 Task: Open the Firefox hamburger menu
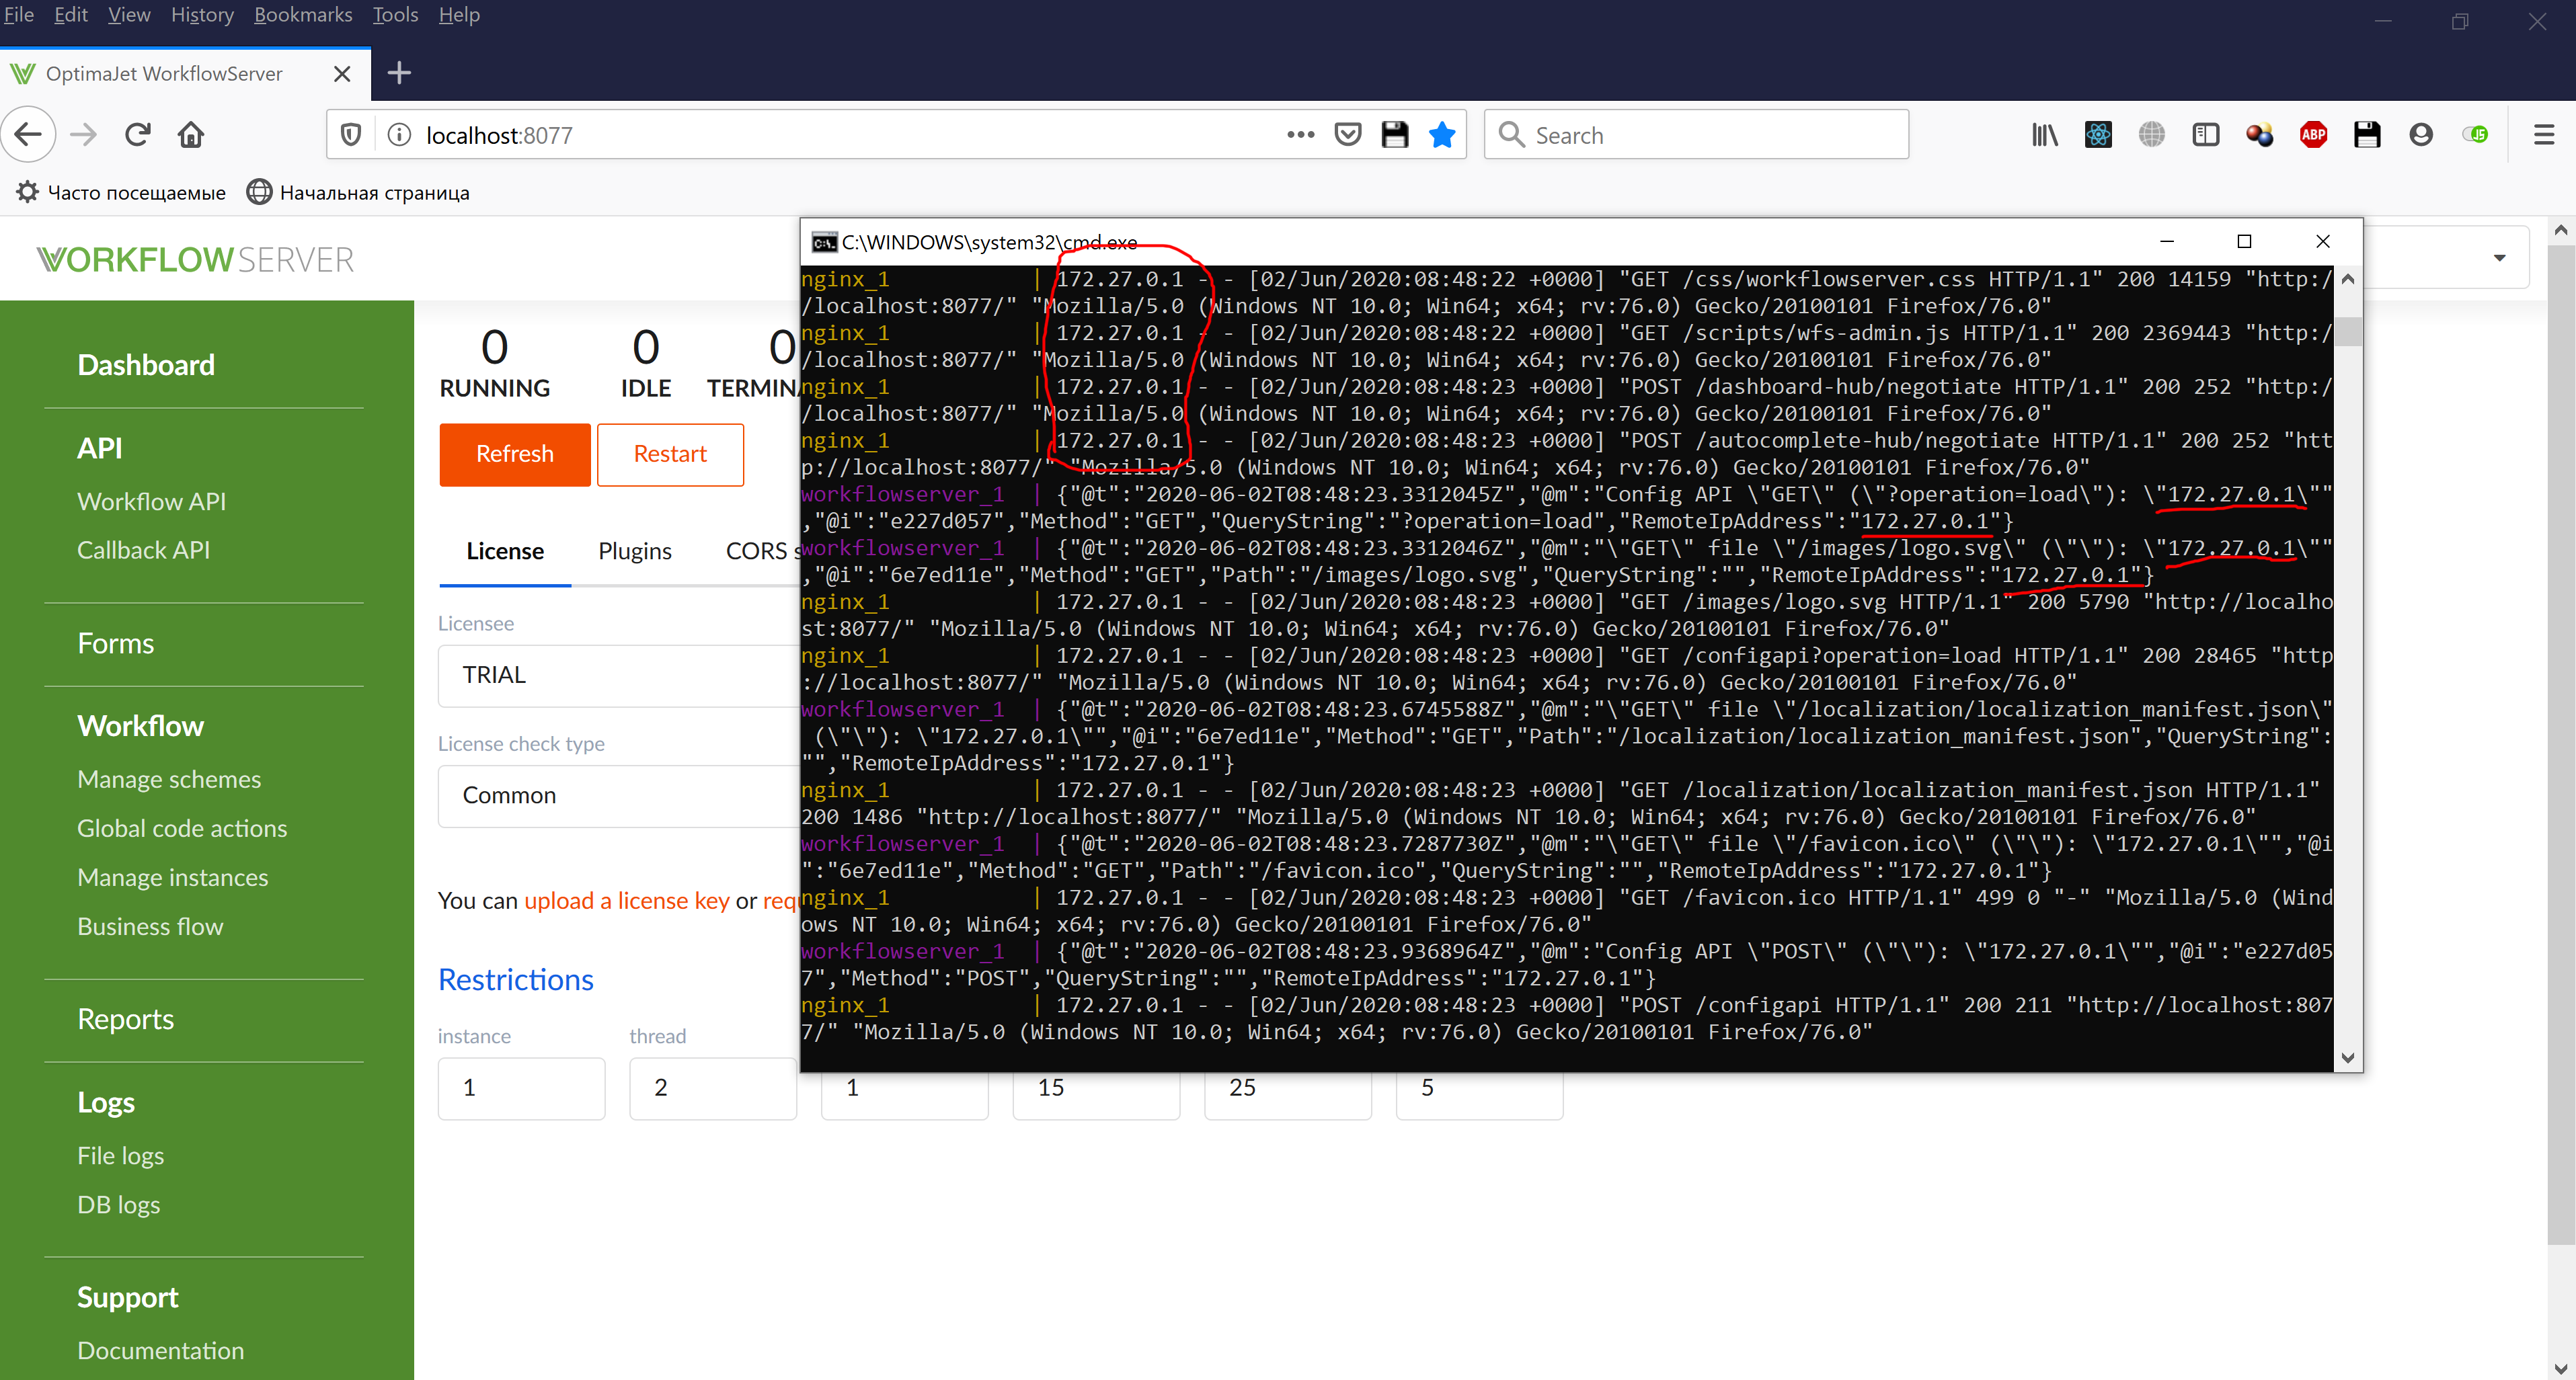(x=2544, y=135)
